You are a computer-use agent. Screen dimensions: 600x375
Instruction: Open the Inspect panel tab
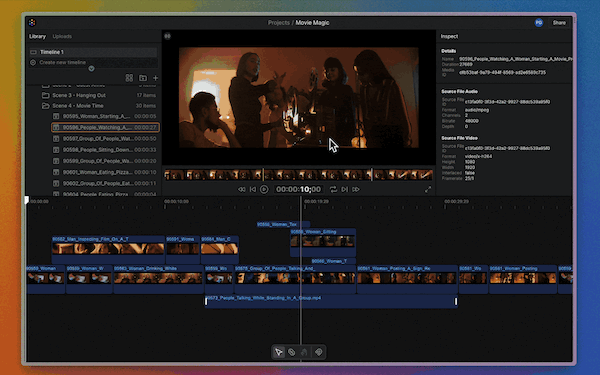(x=449, y=36)
